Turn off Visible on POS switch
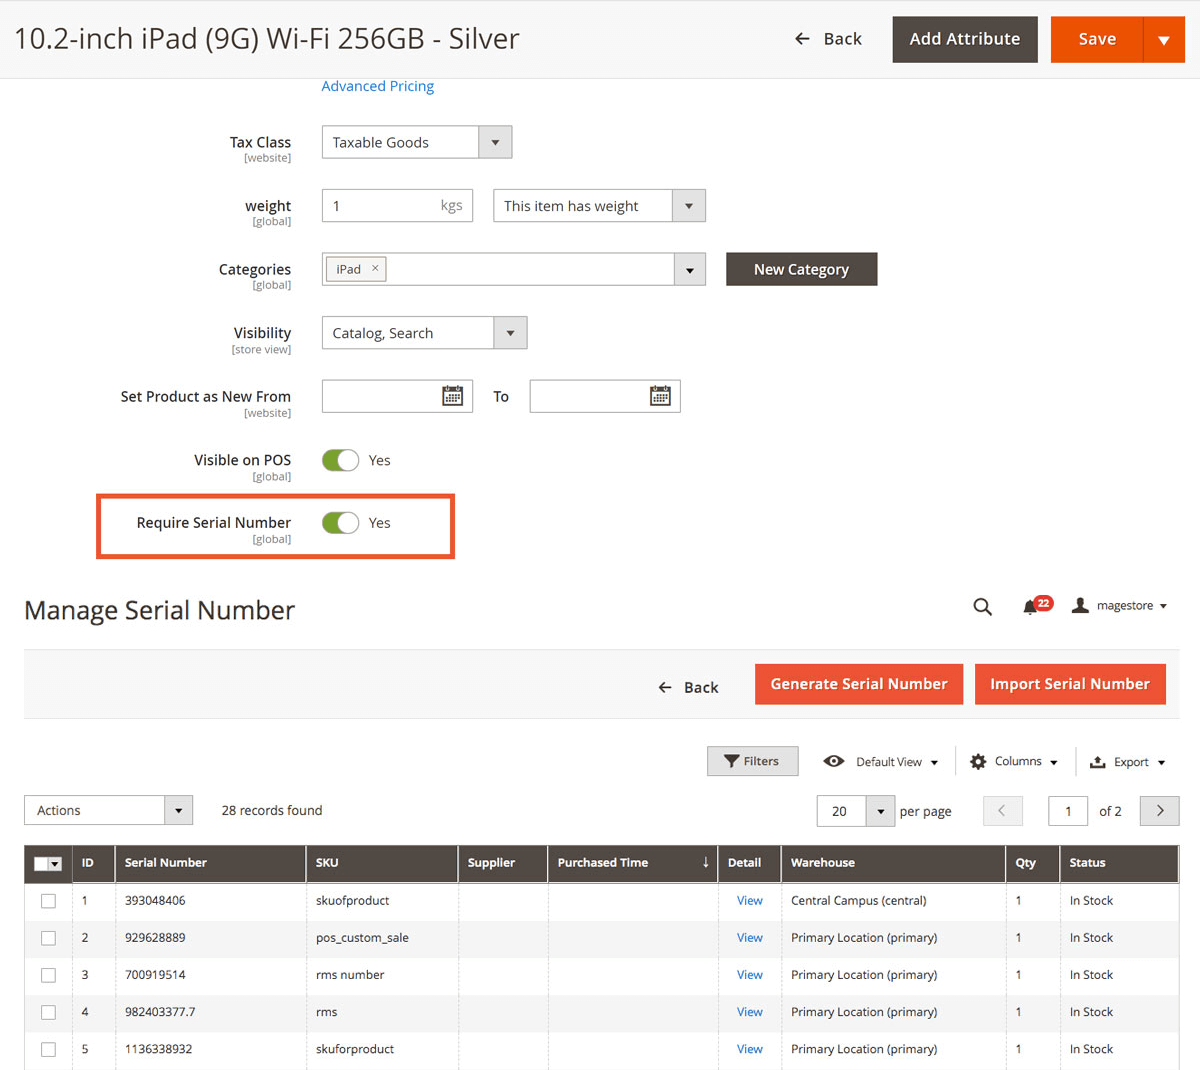The image size is (1200, 1070). (340, 460)
